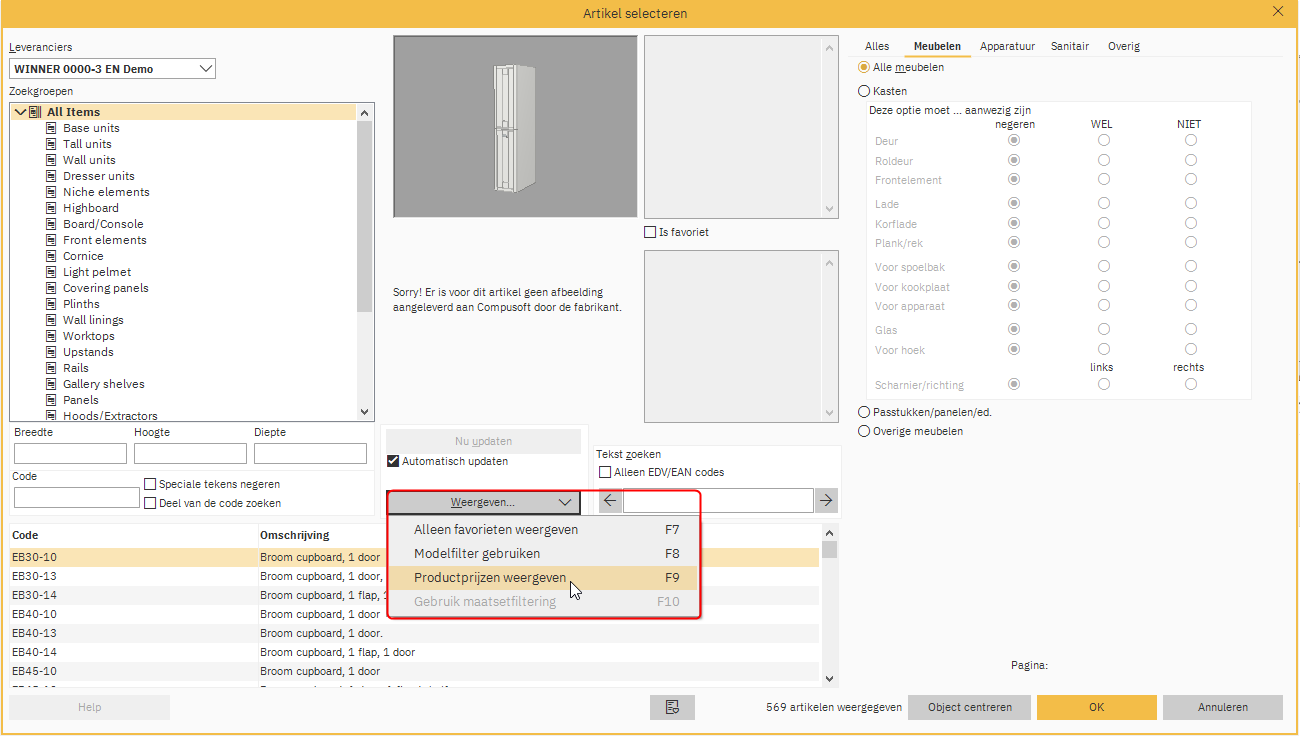
Task: Check the Is favoriet checkbox
Action: (x=648, y=231)
